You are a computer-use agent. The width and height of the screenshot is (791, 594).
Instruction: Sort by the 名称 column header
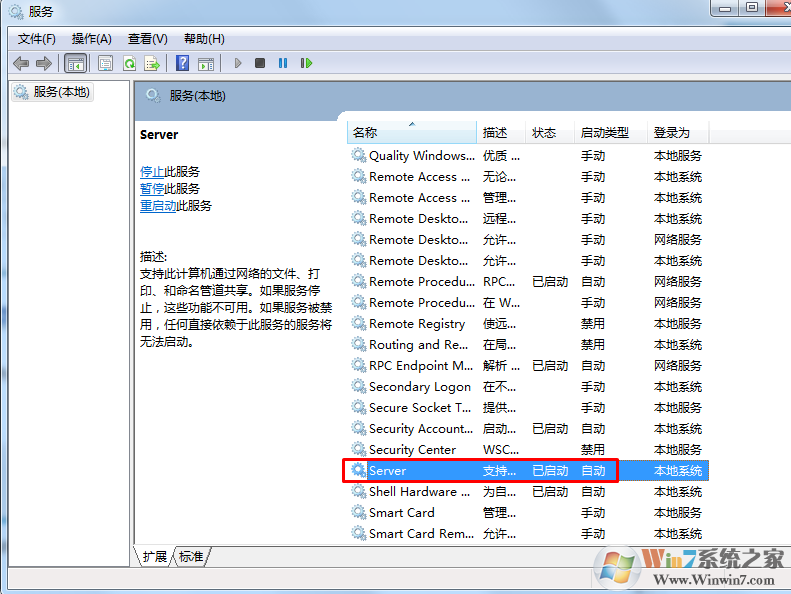[x=412, y=132]
